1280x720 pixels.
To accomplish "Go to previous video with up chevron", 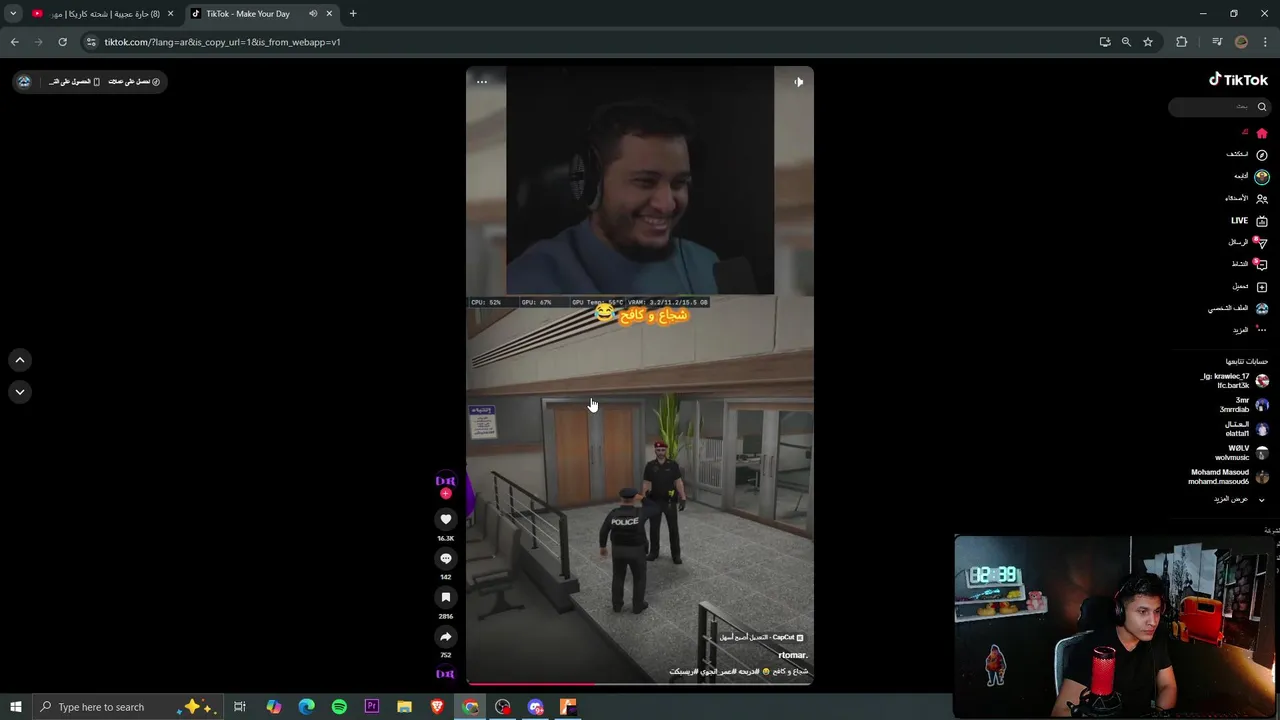I will coord(19,360).
